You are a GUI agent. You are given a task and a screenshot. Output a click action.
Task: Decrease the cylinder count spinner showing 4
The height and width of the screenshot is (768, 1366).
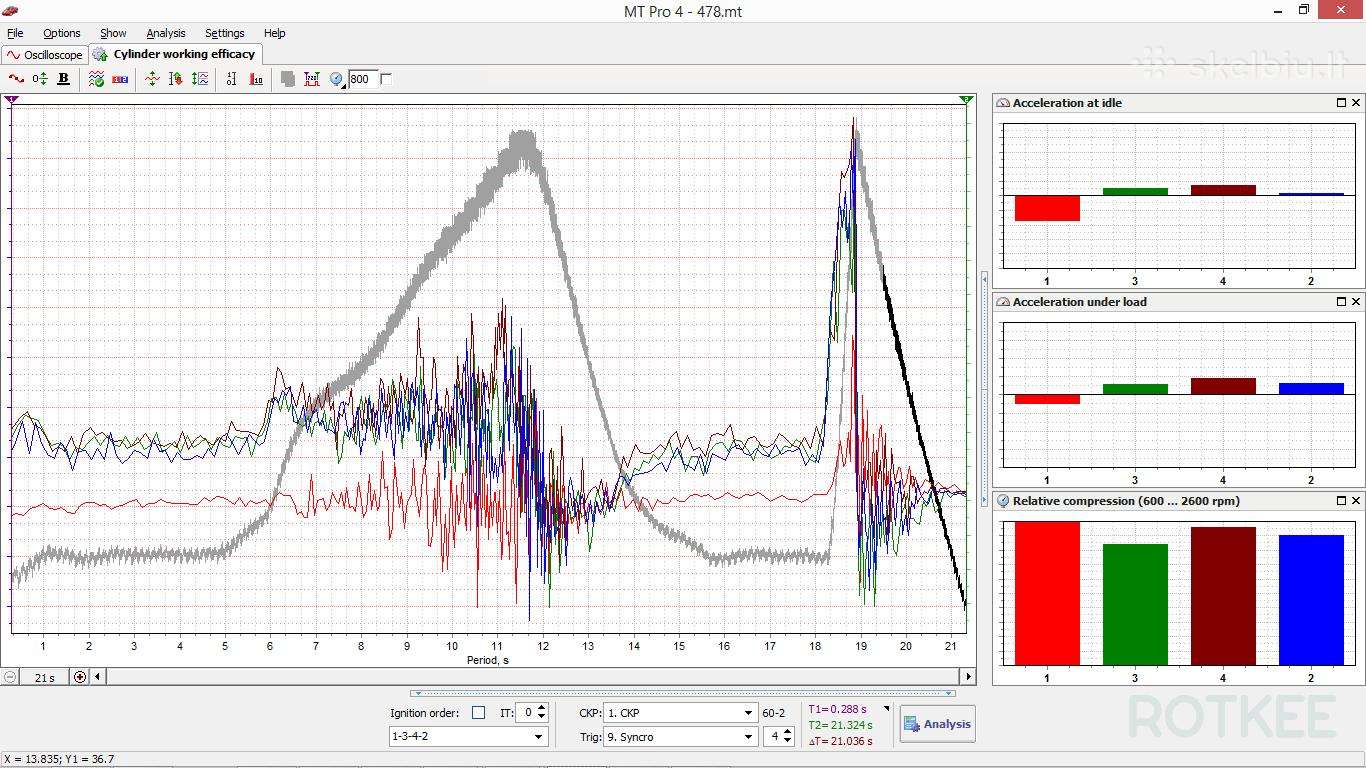[x=788, y=741]
